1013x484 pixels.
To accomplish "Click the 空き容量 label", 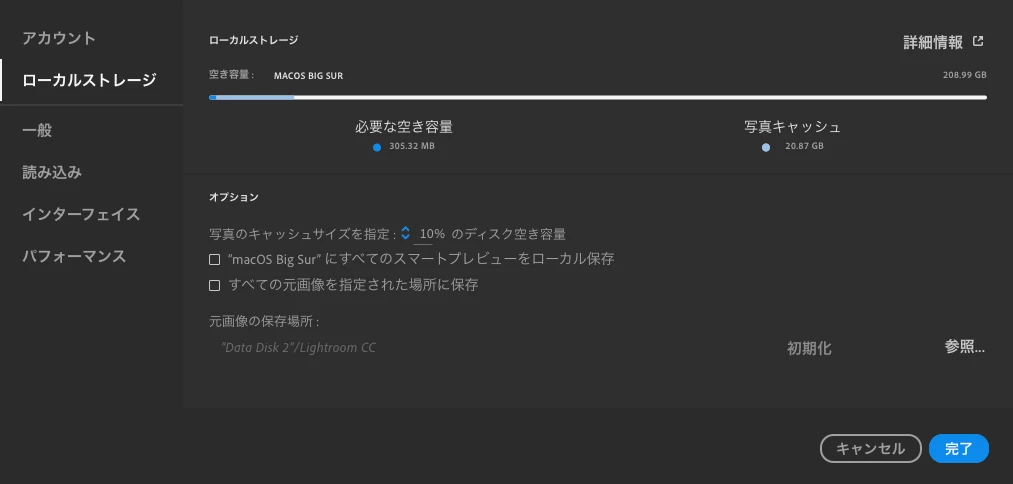I will point(231,75).
